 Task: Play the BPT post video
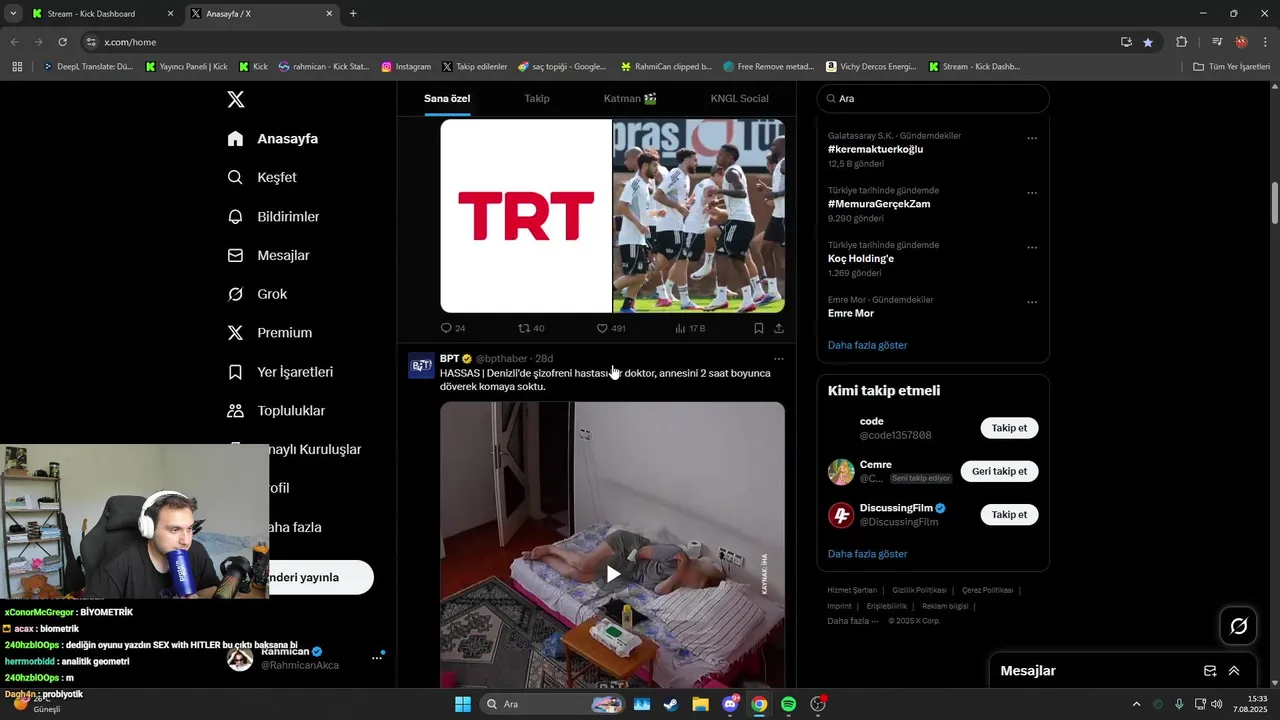612,574
